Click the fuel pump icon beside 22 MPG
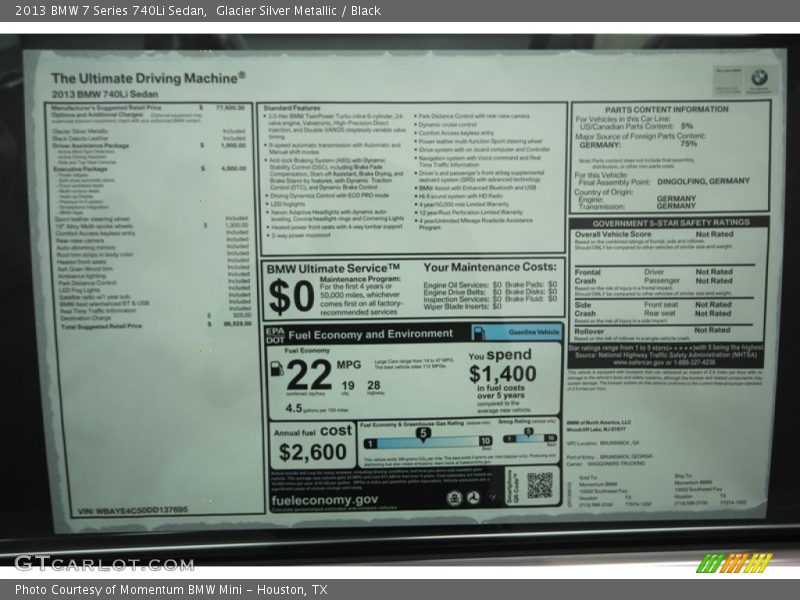This screenshot has height=600, width=800. tap(277, 368)
